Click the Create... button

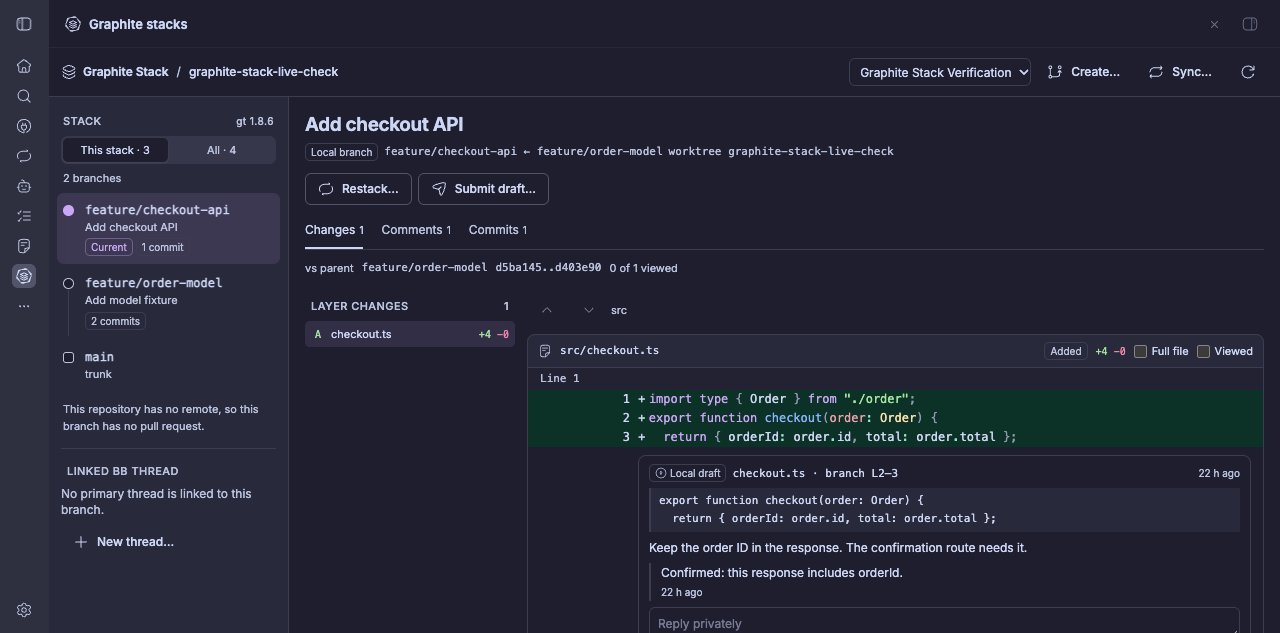(1084, 72)
